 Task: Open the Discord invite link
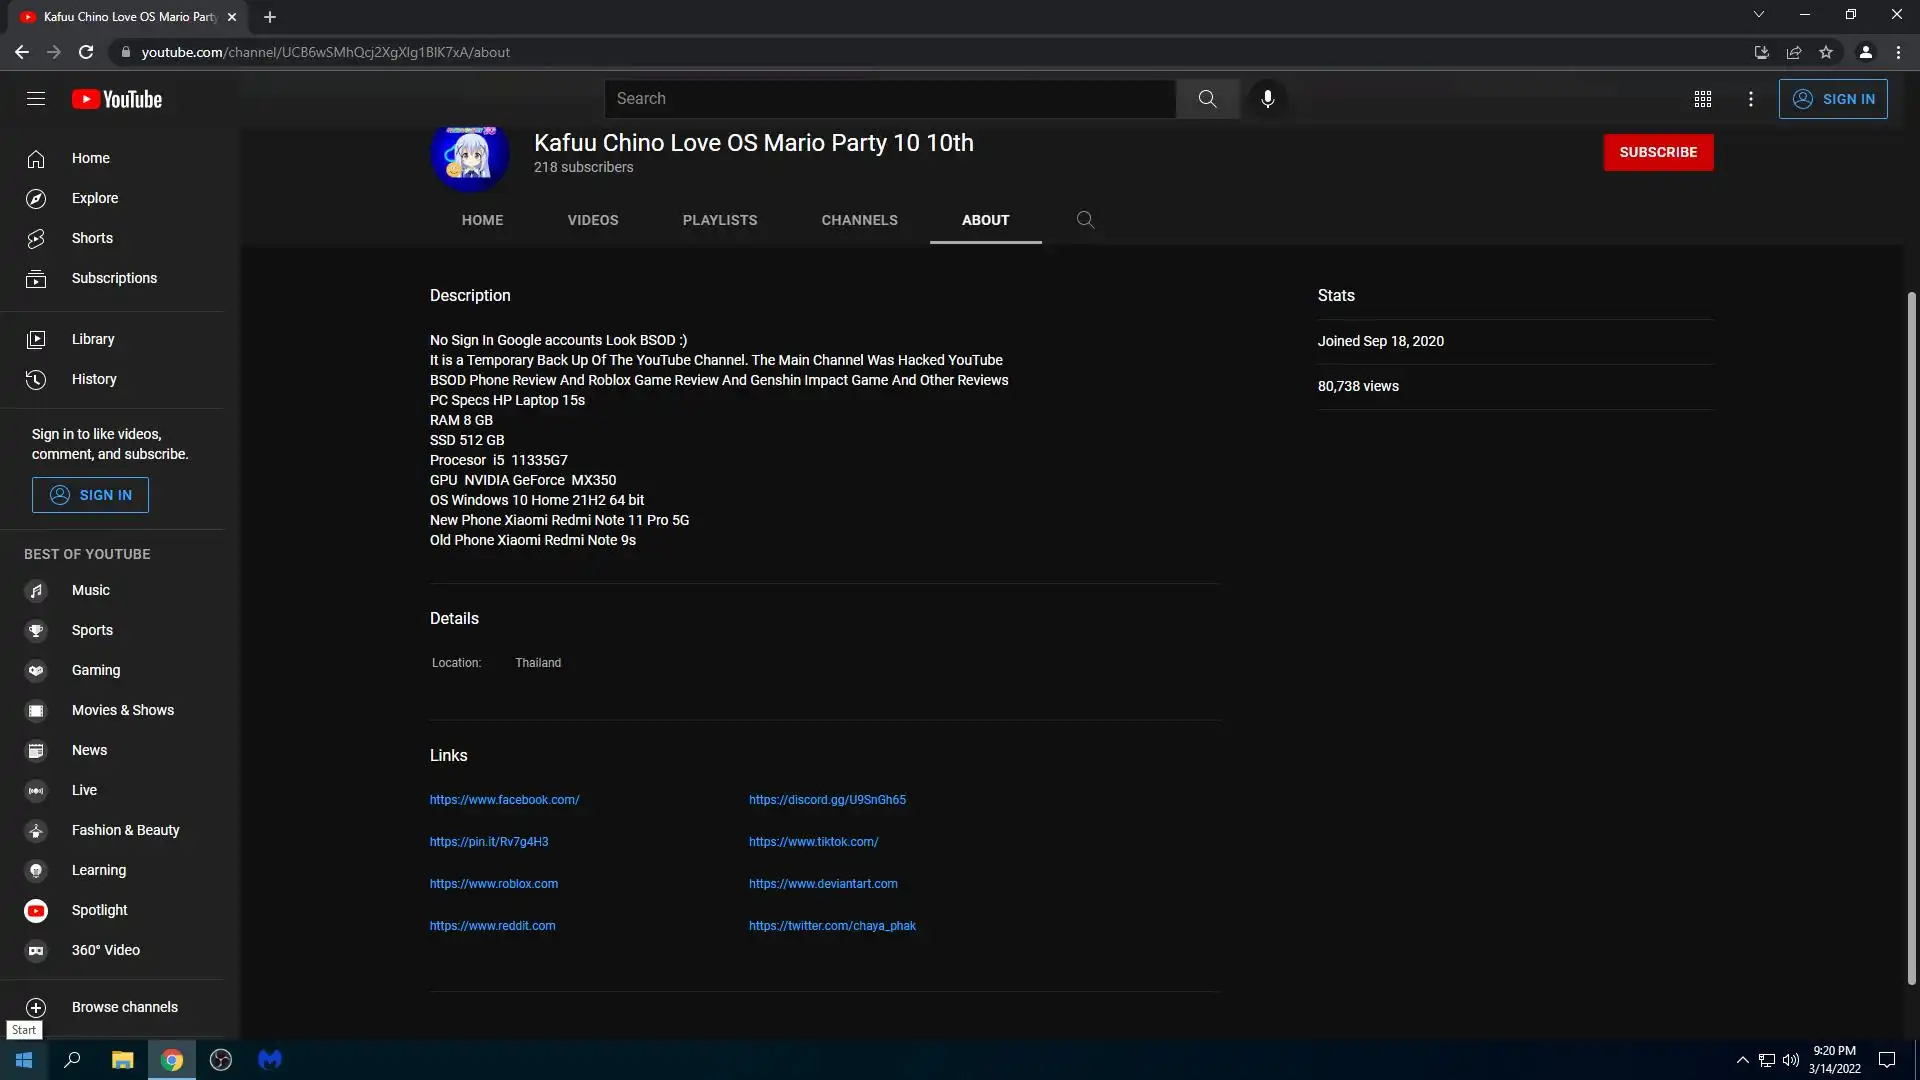(x=827, y=800)
